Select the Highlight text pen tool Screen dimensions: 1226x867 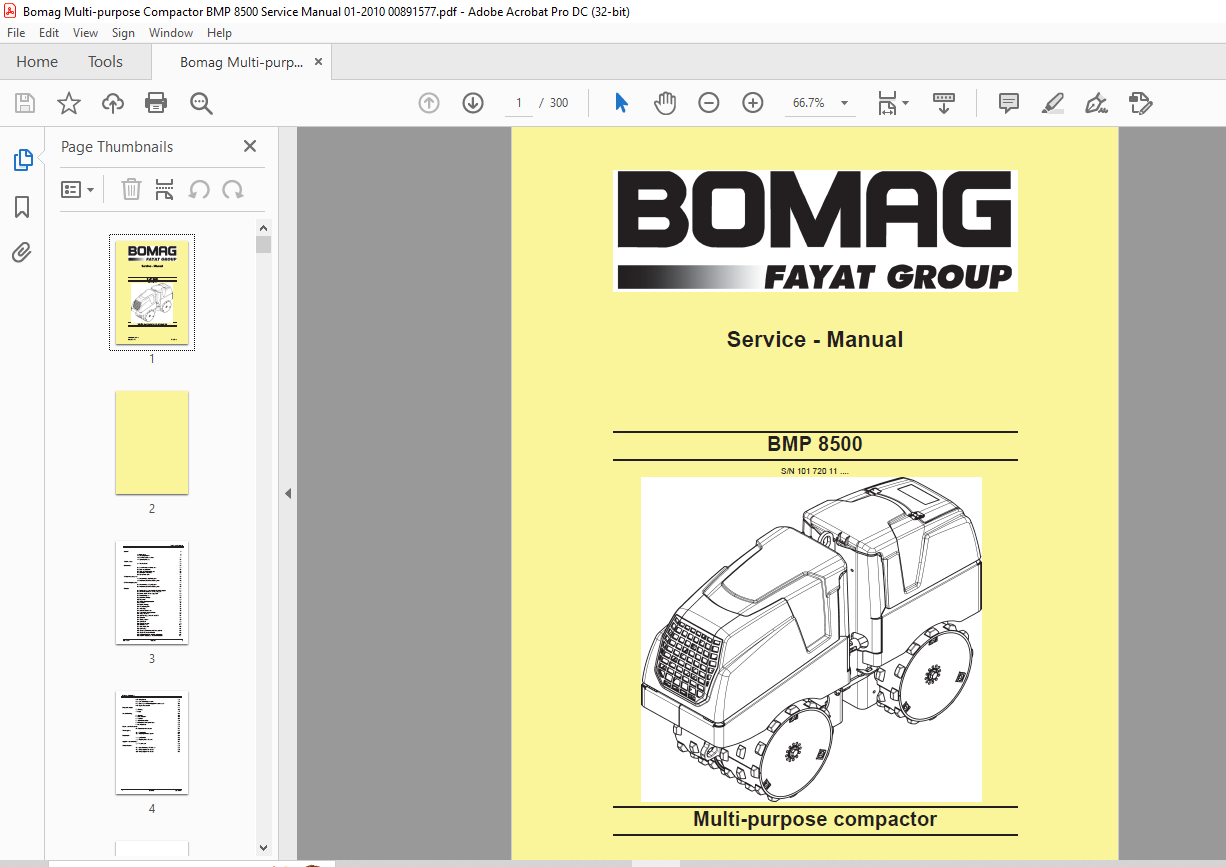(1052, 103)
